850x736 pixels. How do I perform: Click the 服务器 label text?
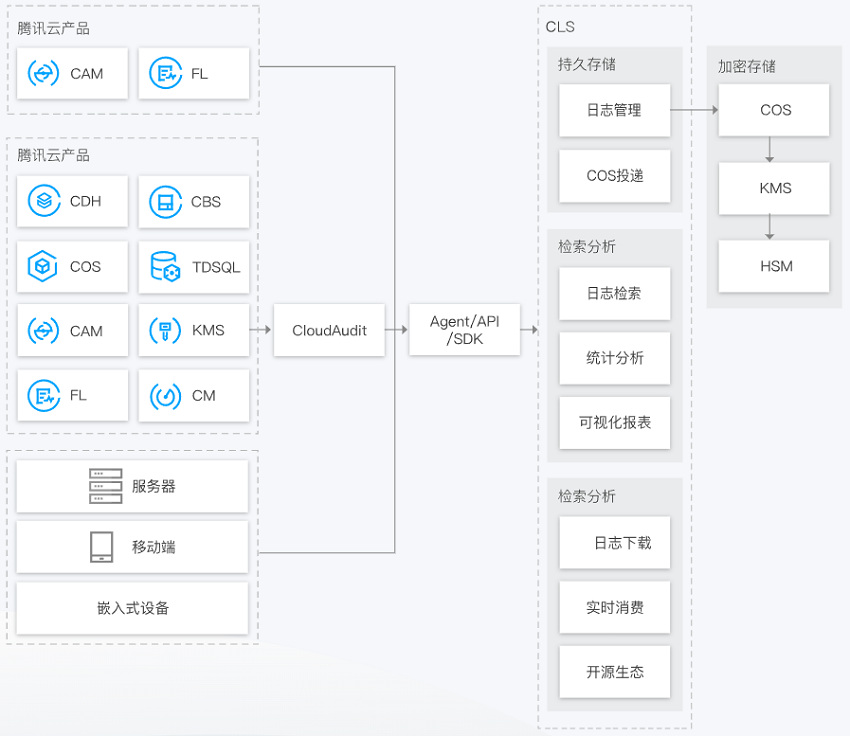tap(153, 486)
